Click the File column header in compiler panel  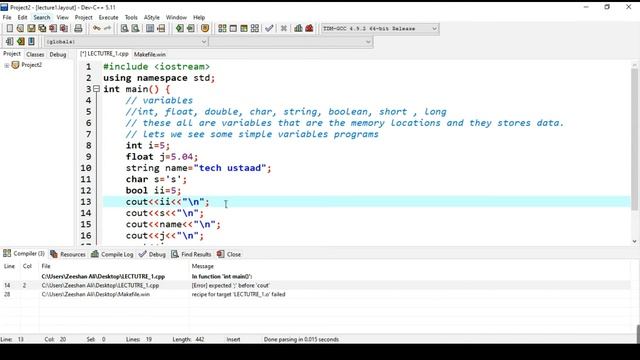(46, 266)
